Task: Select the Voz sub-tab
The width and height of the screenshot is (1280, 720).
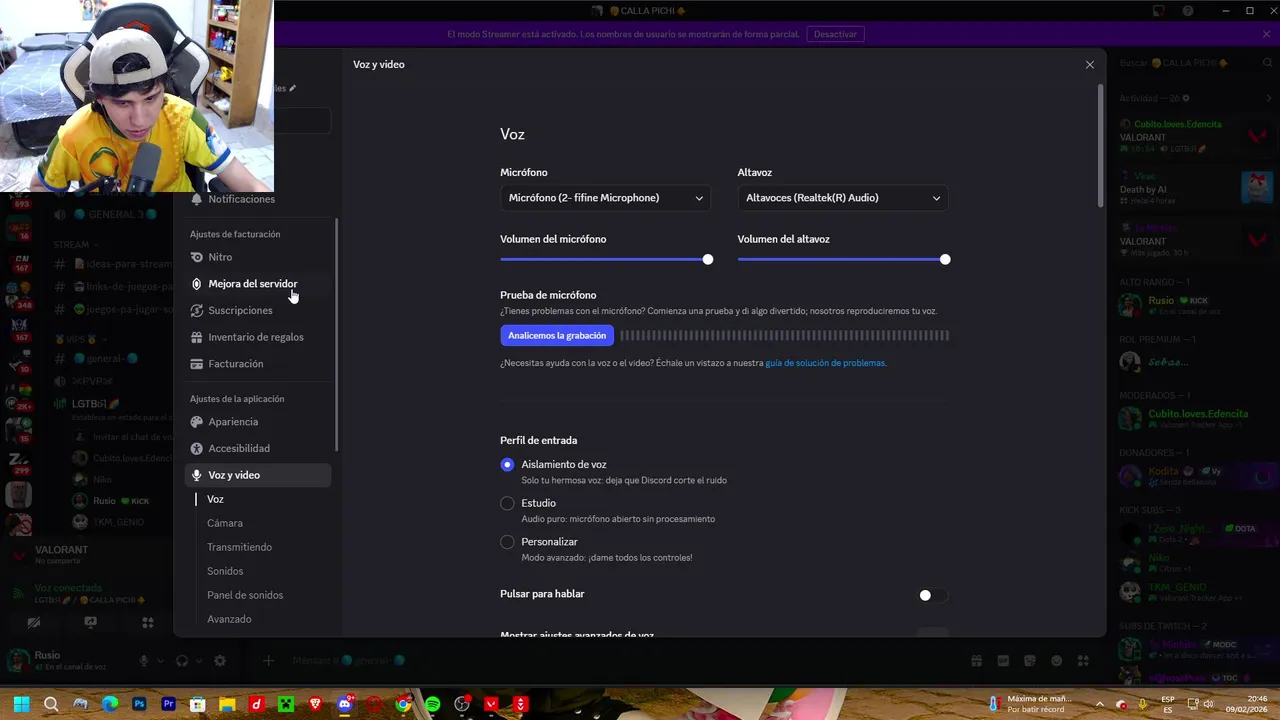Action: click(215, 499)
